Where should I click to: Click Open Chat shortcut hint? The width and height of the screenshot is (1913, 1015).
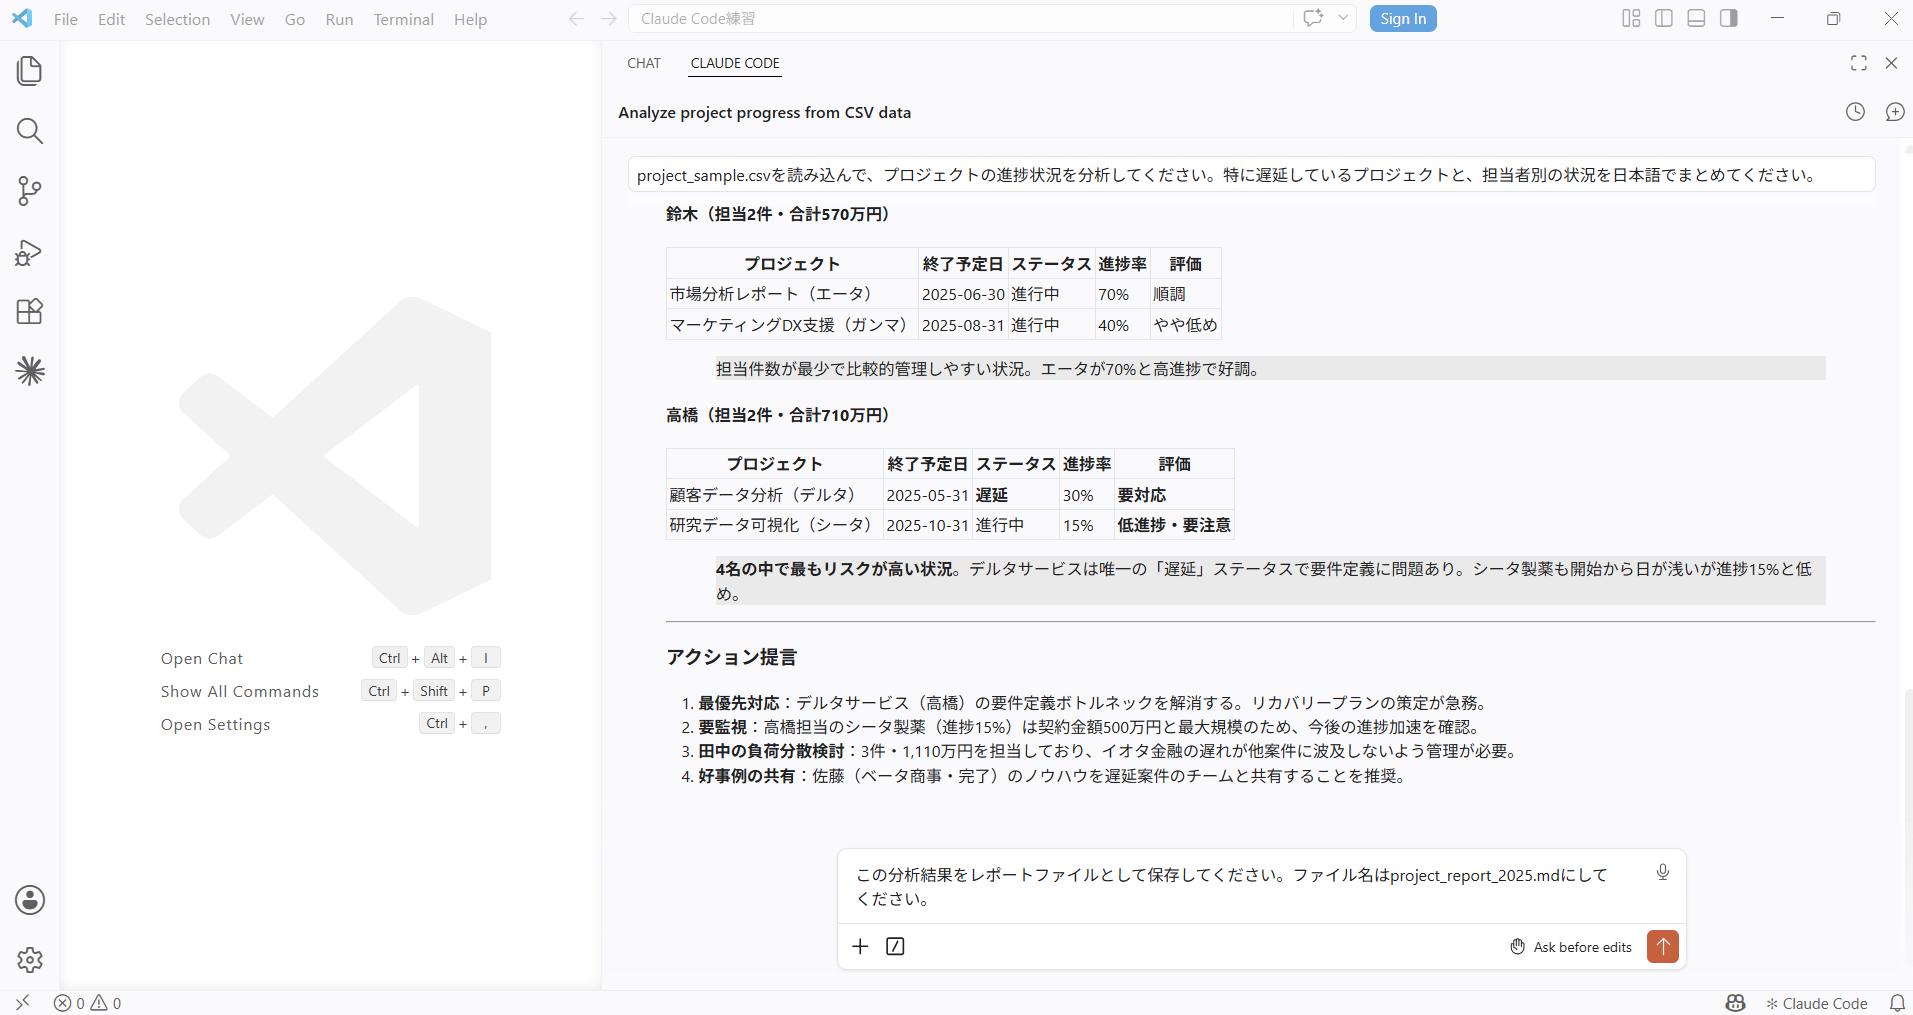[x=202, y=658]
